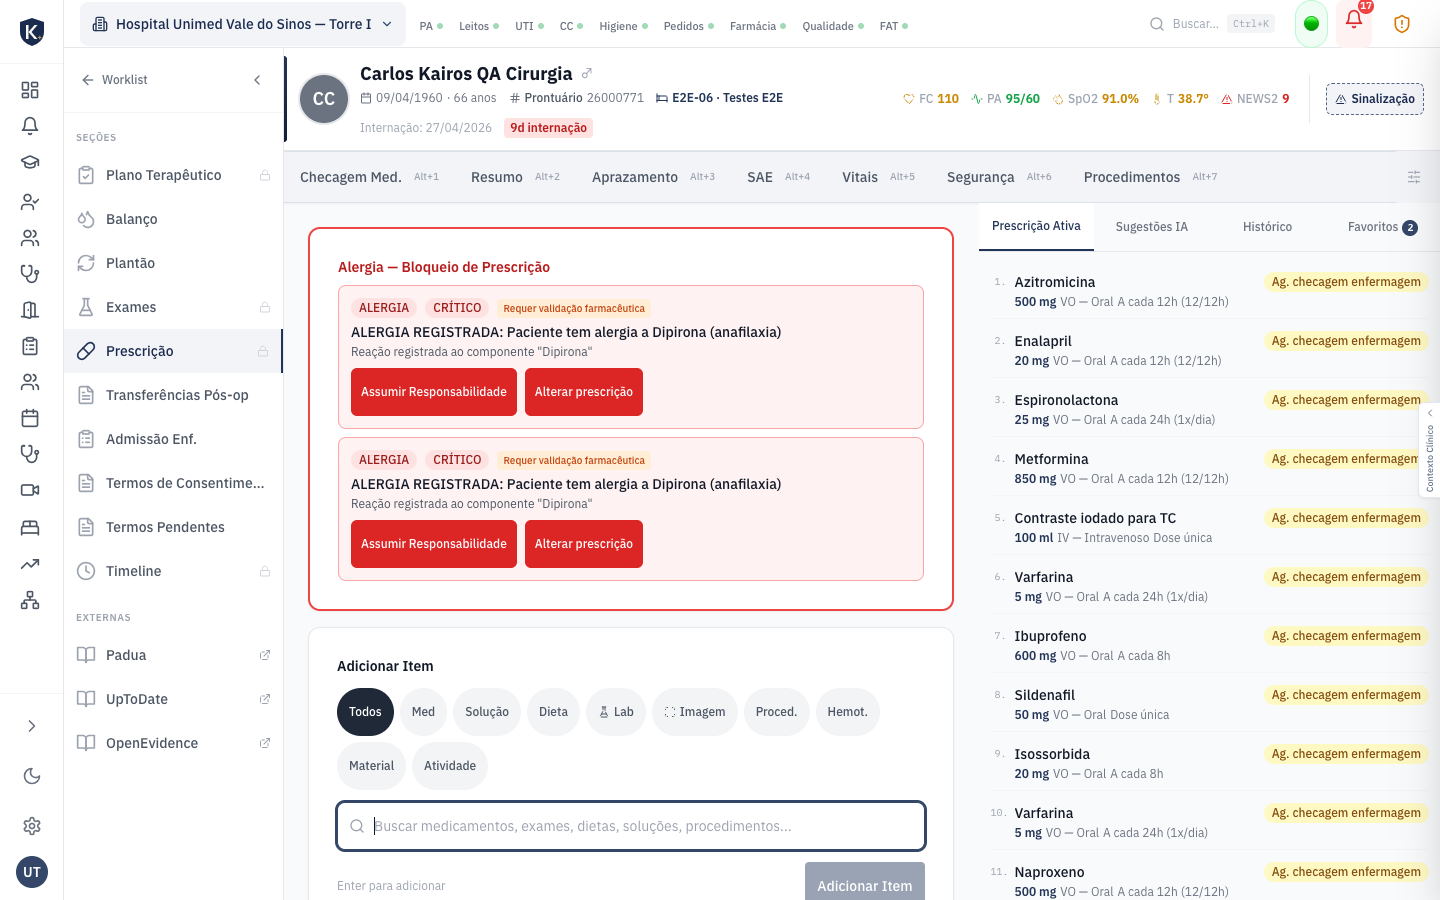Toggle dark mode with the moon icon
1440x900 pixels.
tap(32, 776)
